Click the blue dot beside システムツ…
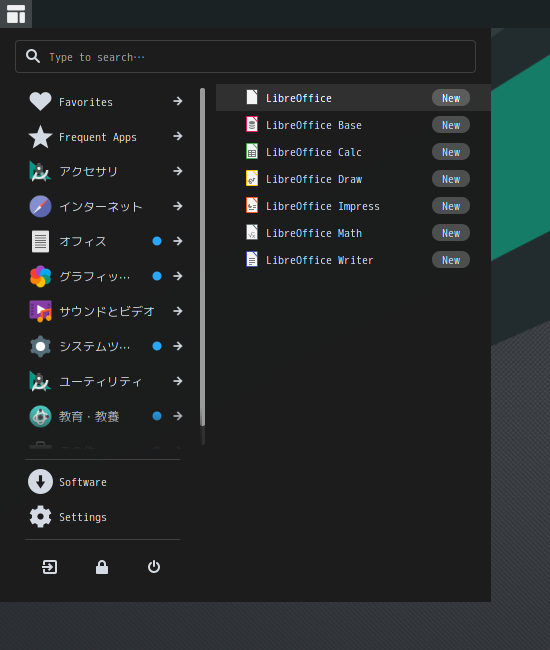Viewport: 550px width, 650px height. click(x=157, y=346)
